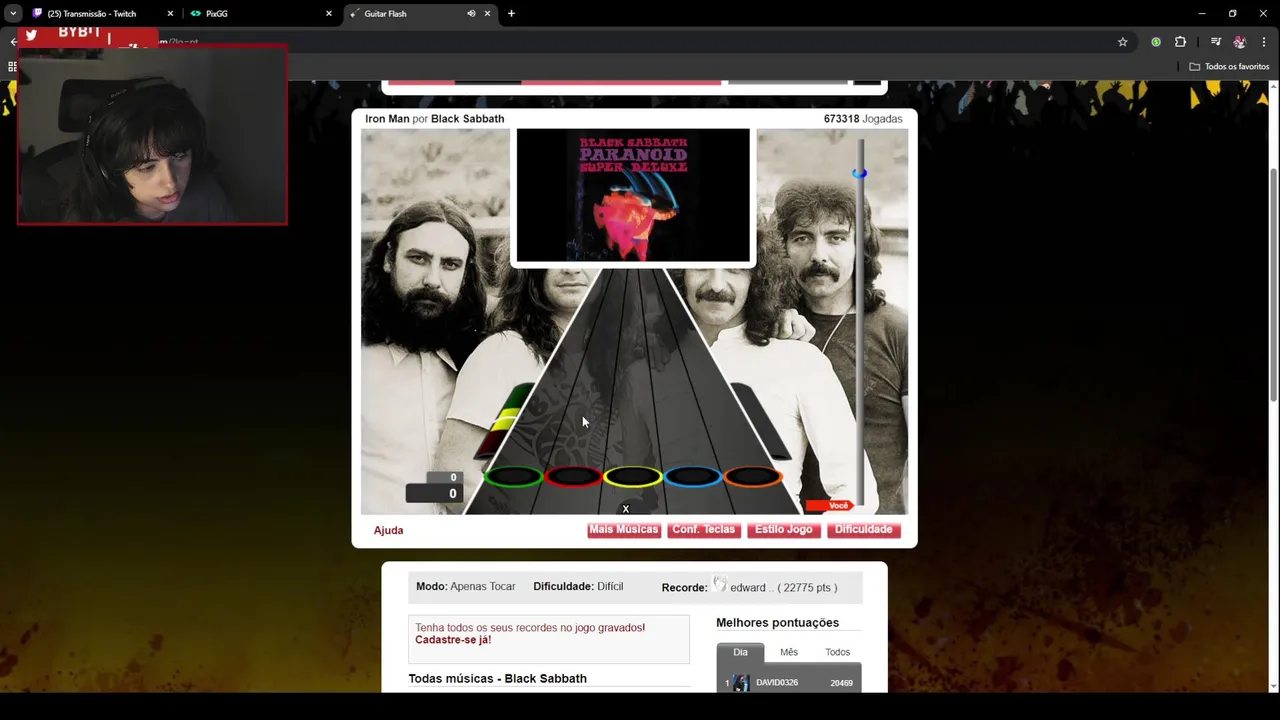
Task: Select the Todos scores tab
Action: pyautogui.click(x=837, y=652)
